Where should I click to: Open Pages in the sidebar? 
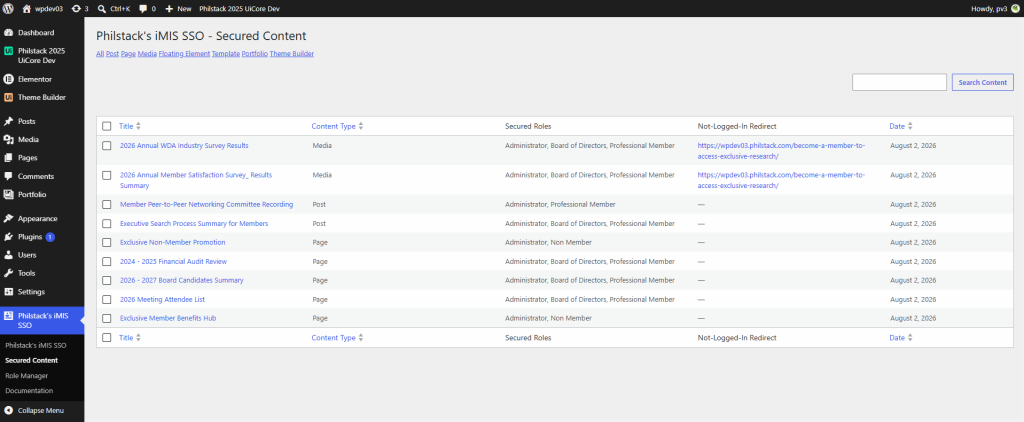(42, 157)
